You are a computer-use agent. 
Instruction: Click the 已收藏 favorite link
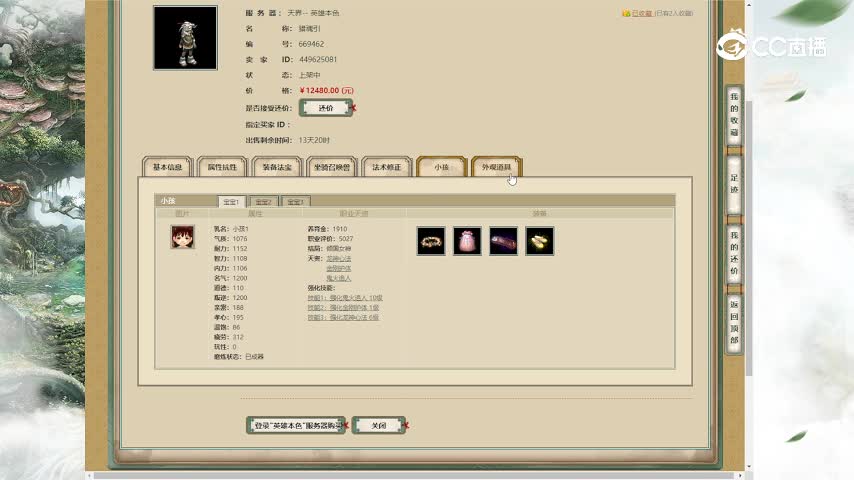642,13
